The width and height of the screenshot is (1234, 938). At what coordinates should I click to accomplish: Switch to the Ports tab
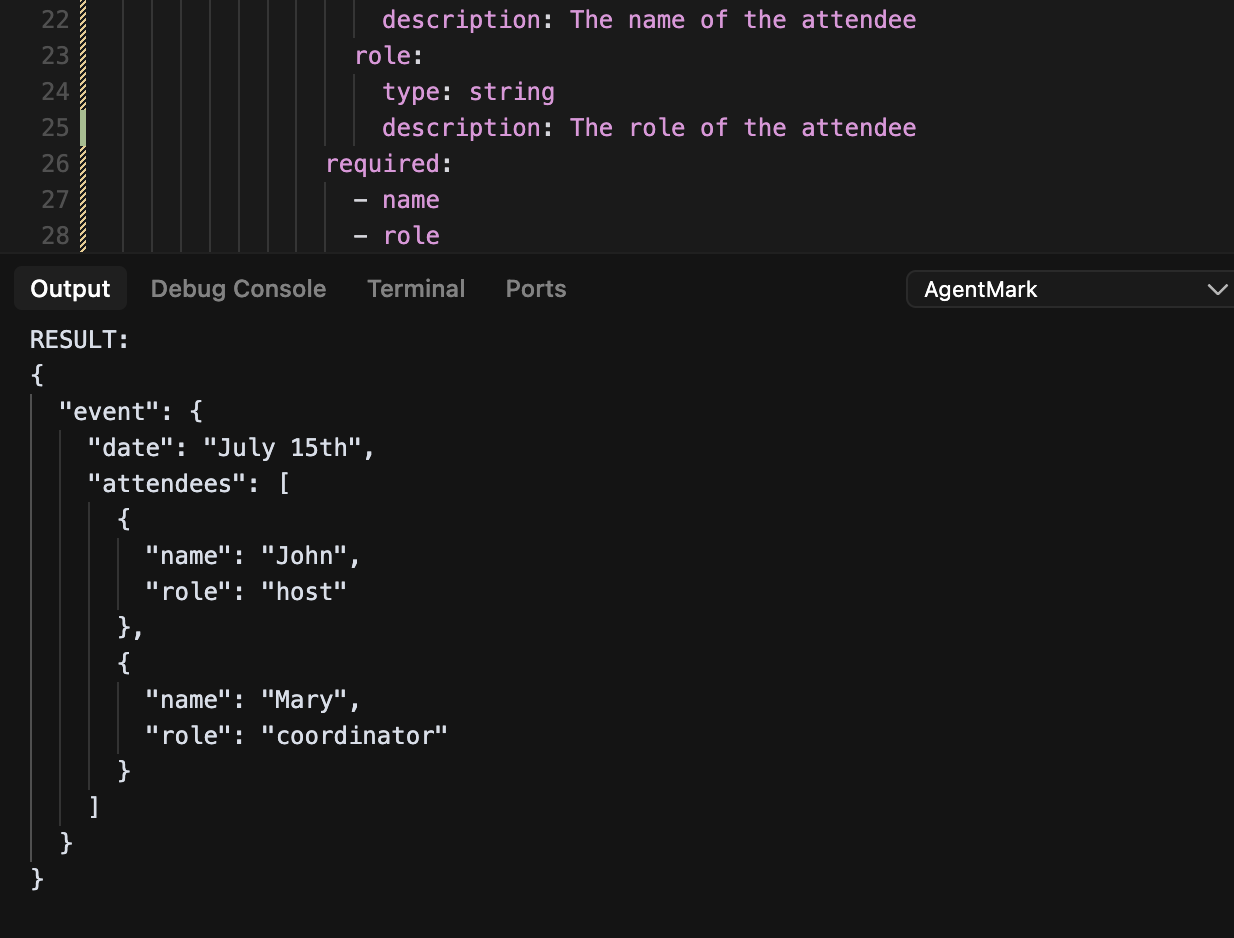tap(536, 289)
